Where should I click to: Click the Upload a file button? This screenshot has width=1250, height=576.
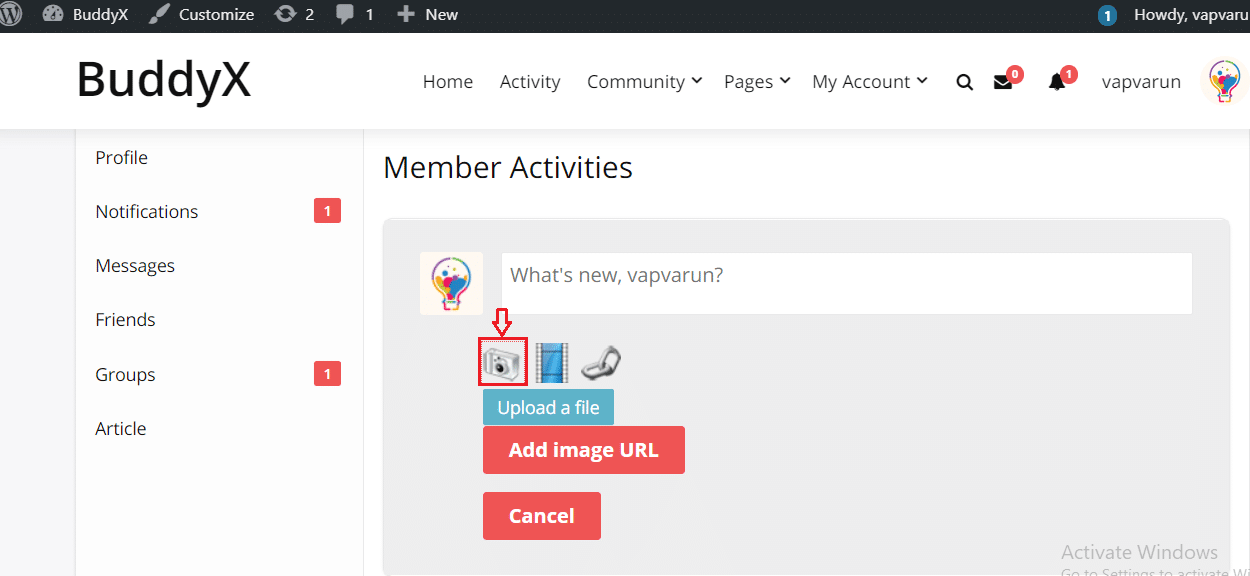[548, 407]
